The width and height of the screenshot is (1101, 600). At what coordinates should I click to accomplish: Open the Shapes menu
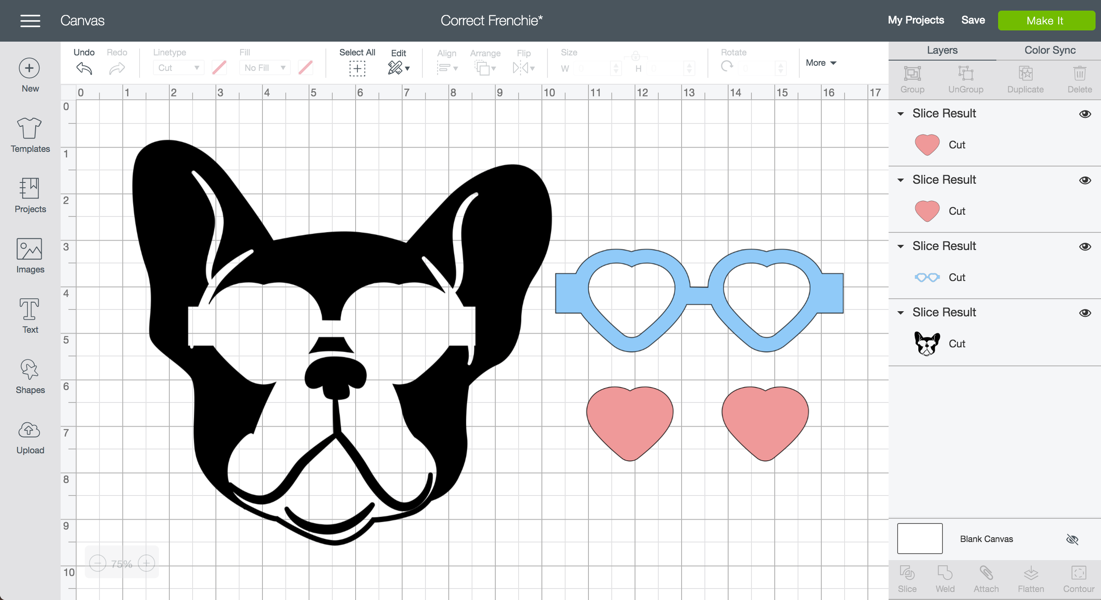click(x=30, y=376)
